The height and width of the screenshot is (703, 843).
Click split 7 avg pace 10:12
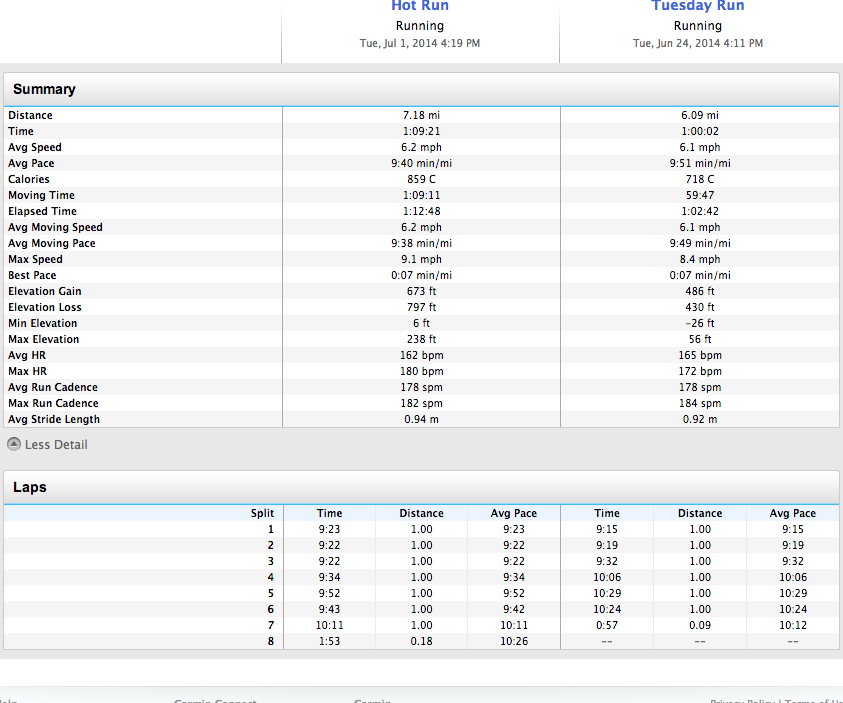point(792,626)
